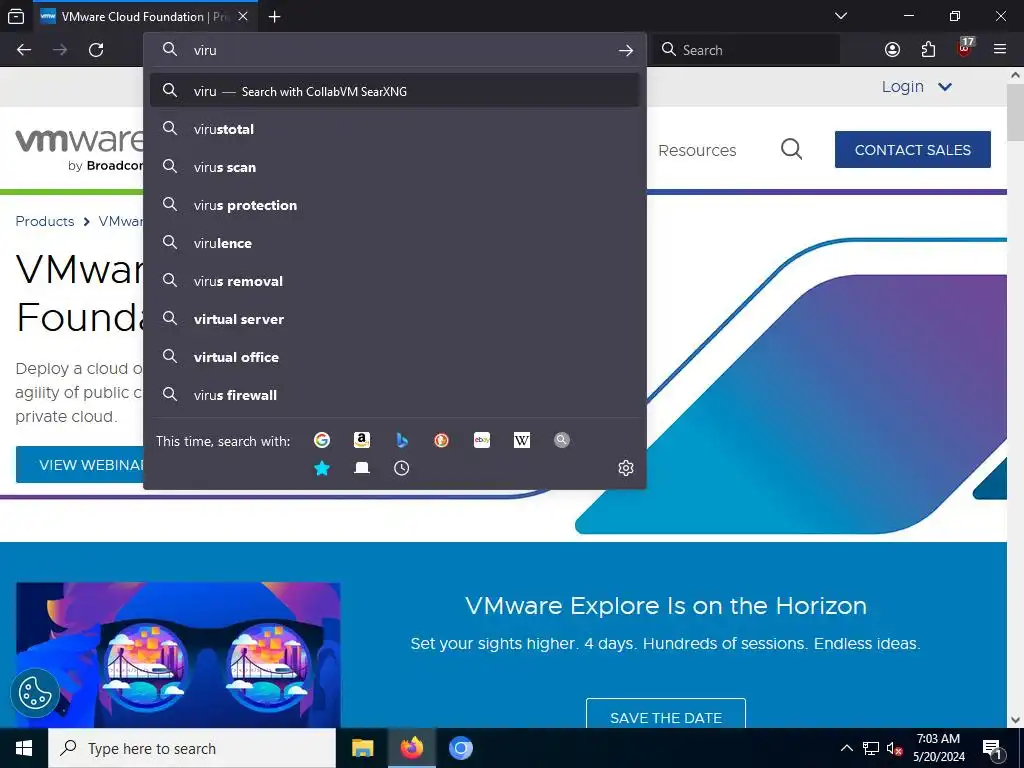This screenshot has height=768, width=1024.
Task: Click the Products breadcrumb link
Action: click(x=45, y=221)
